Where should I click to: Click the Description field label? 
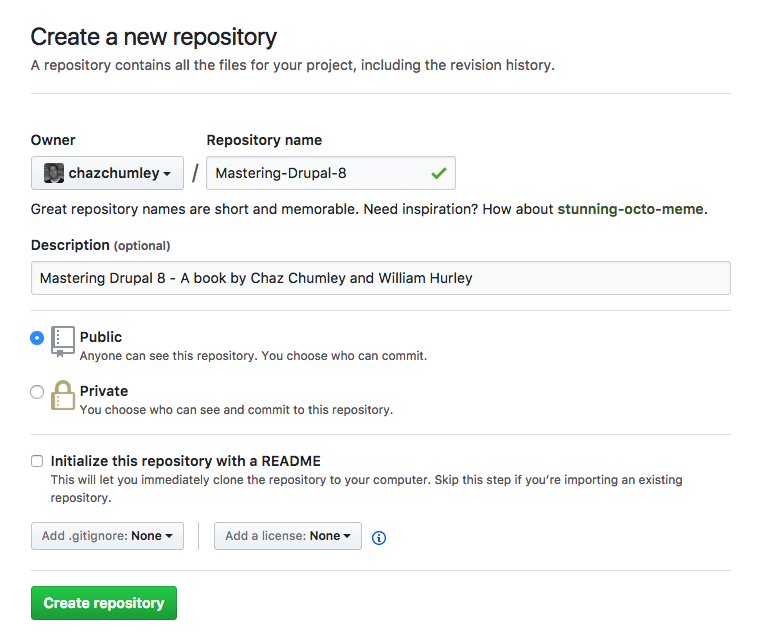(70, 245)
